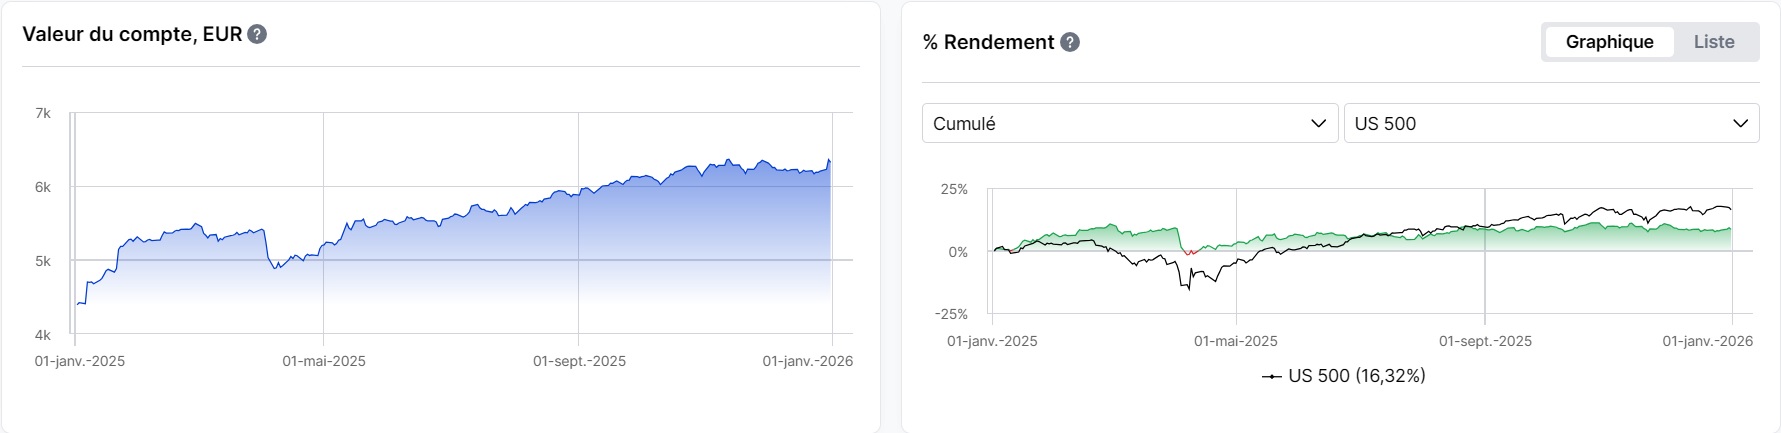Click the green shaded return area

tap(1100, 240)
